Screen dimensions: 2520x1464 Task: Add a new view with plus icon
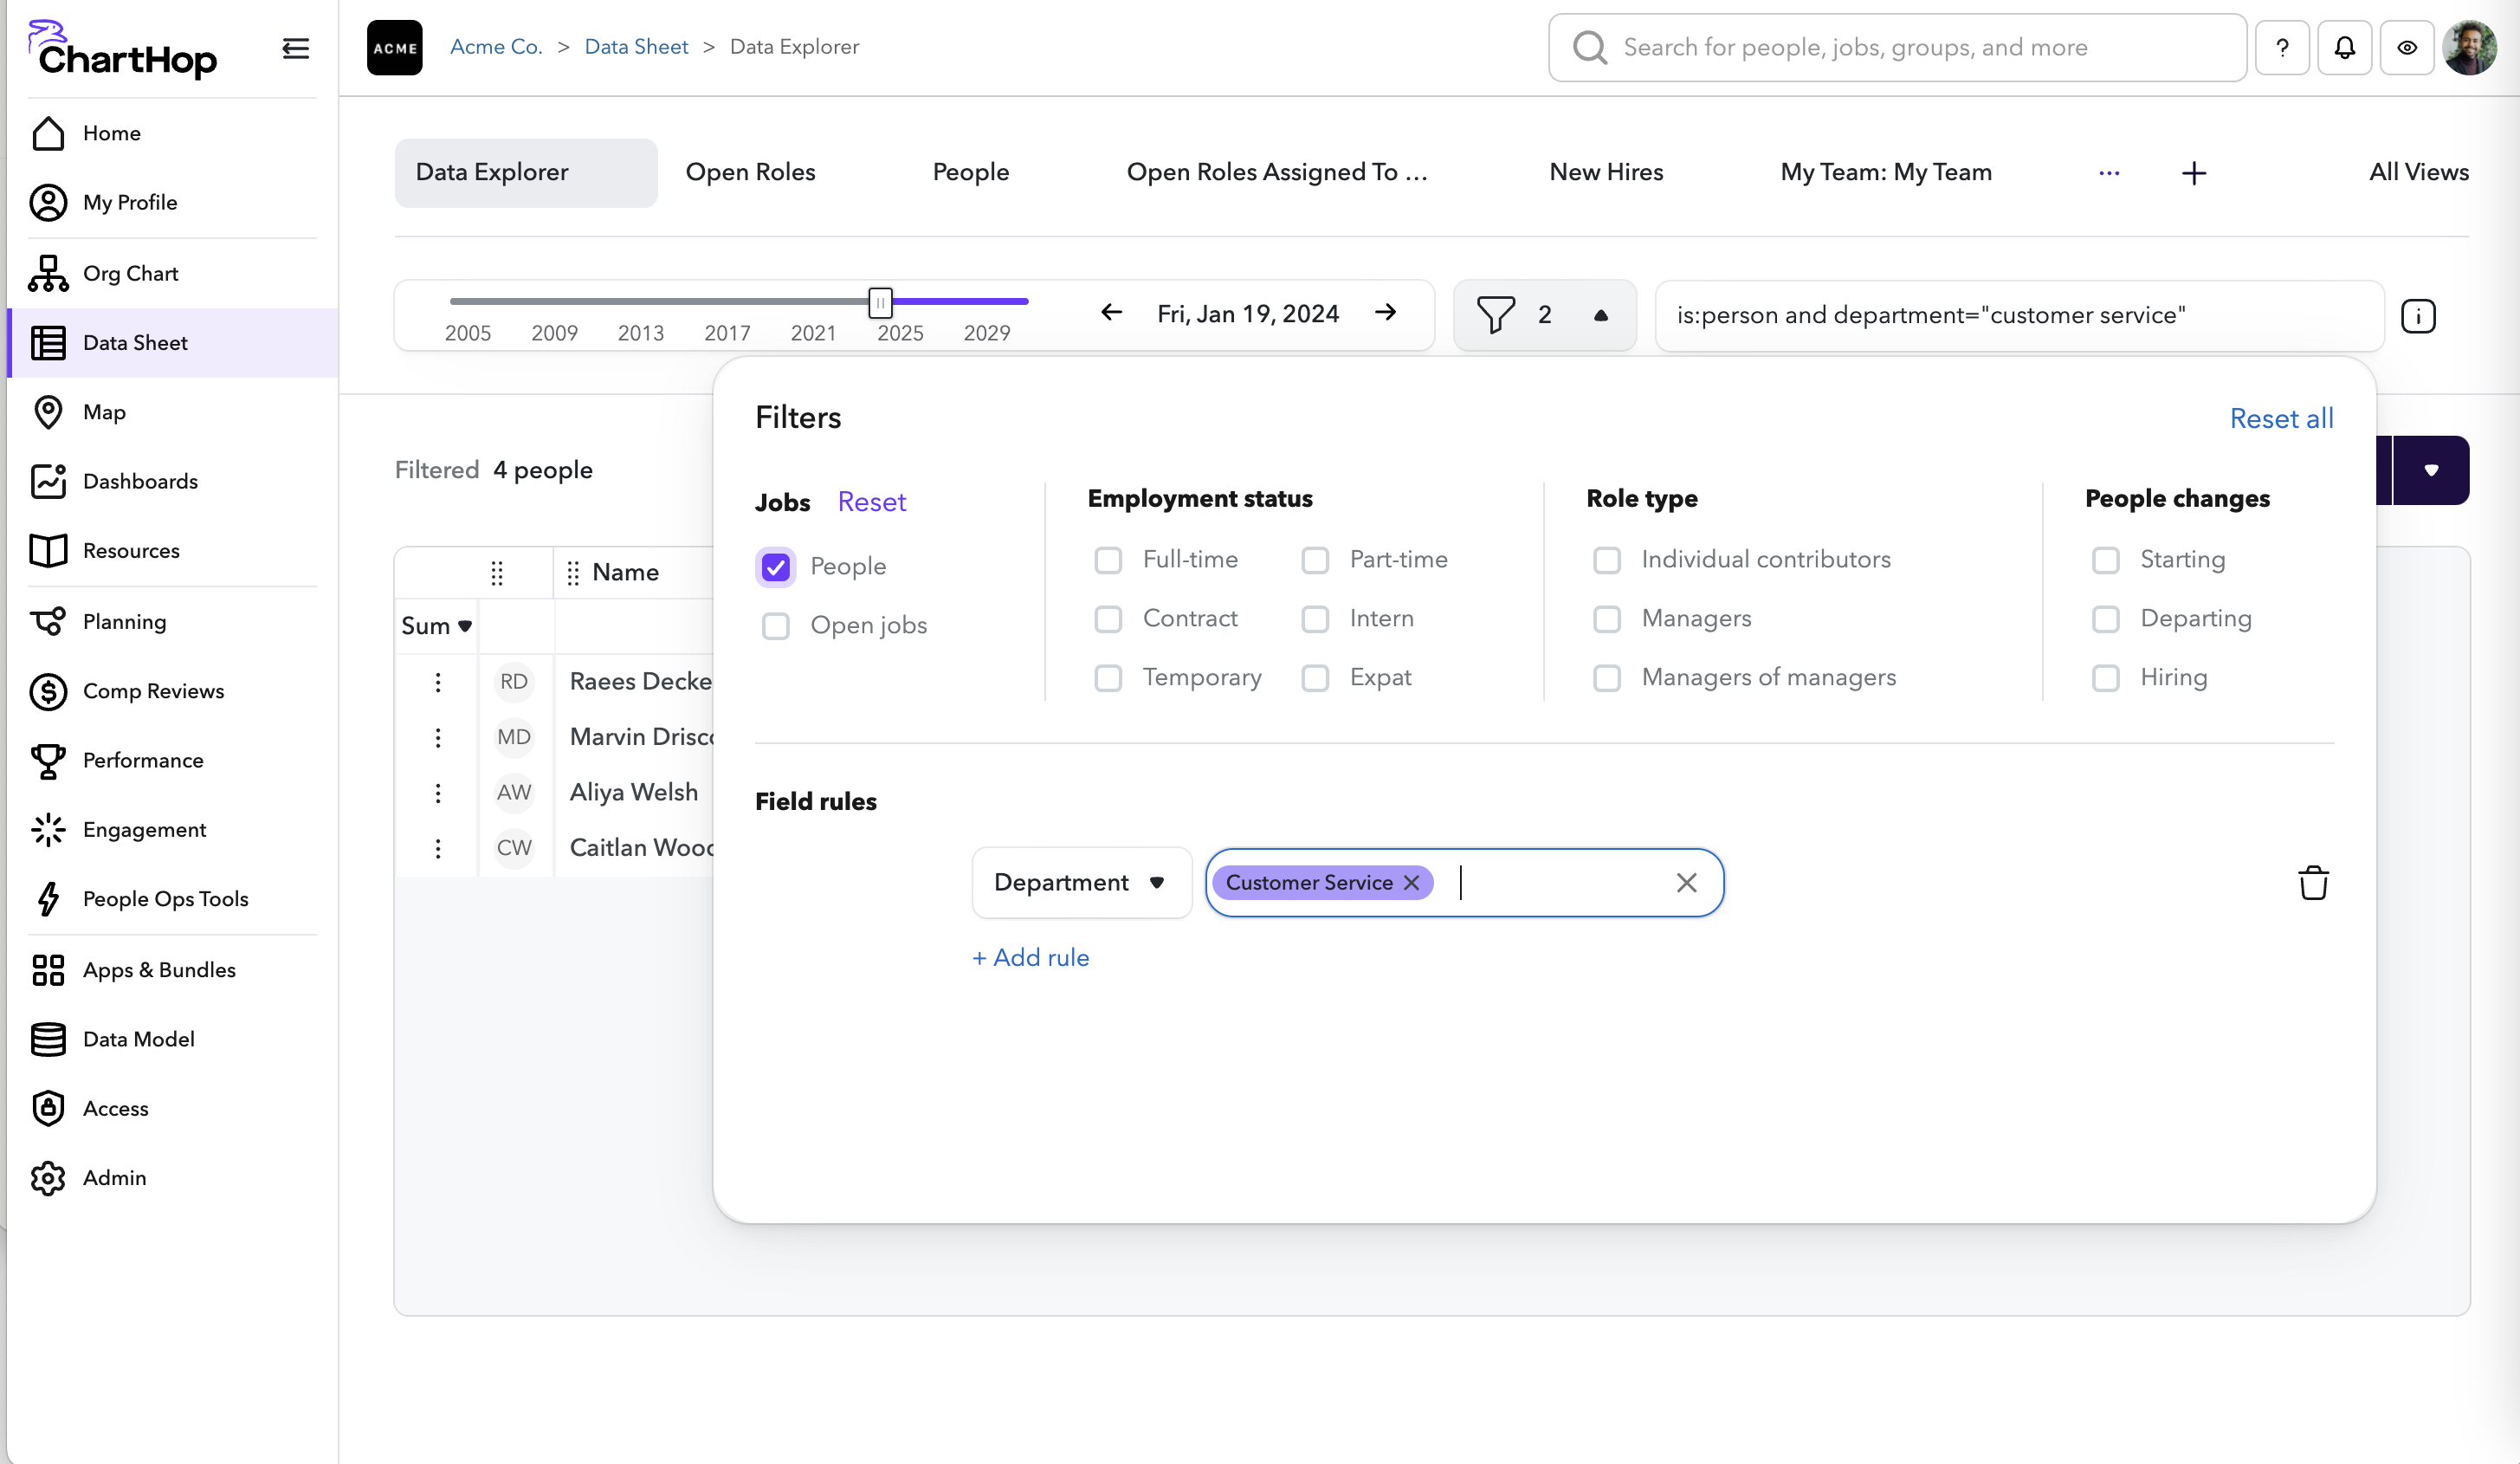[2194, 173]
